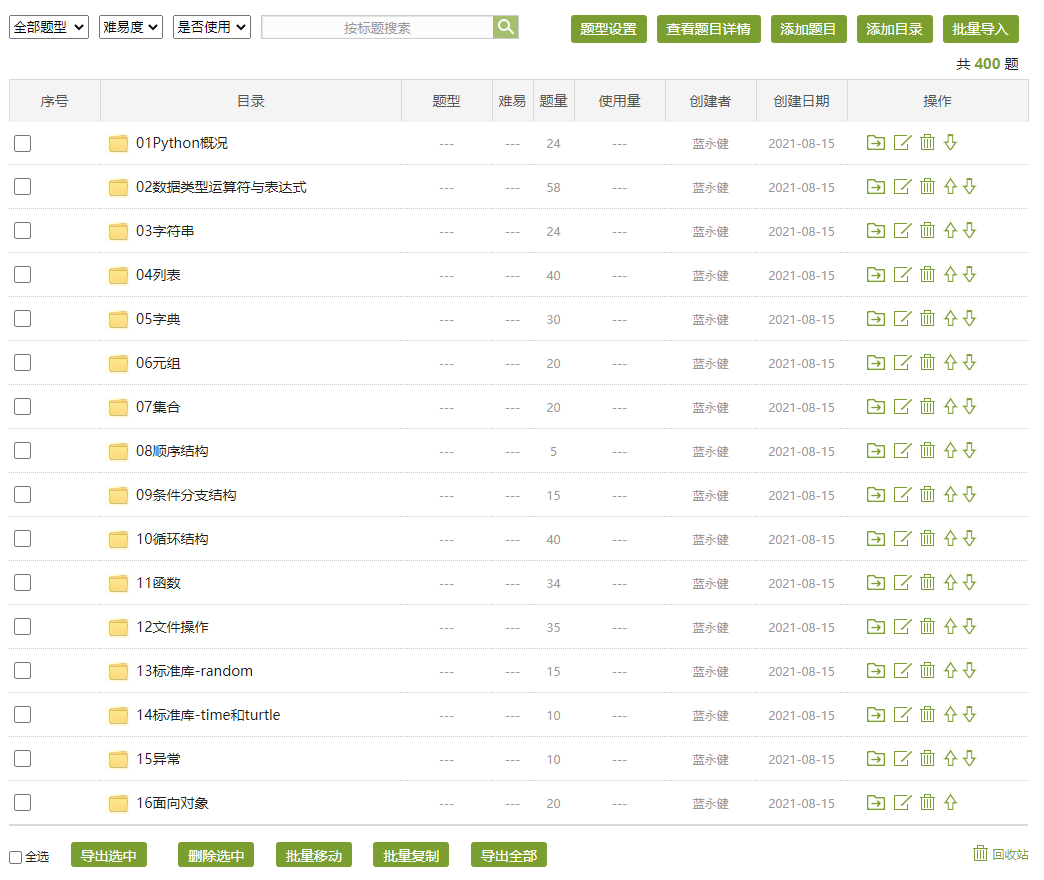Click the 添加题目 button
This screenshot has height=880, width=1044.
tap(808, 29)
